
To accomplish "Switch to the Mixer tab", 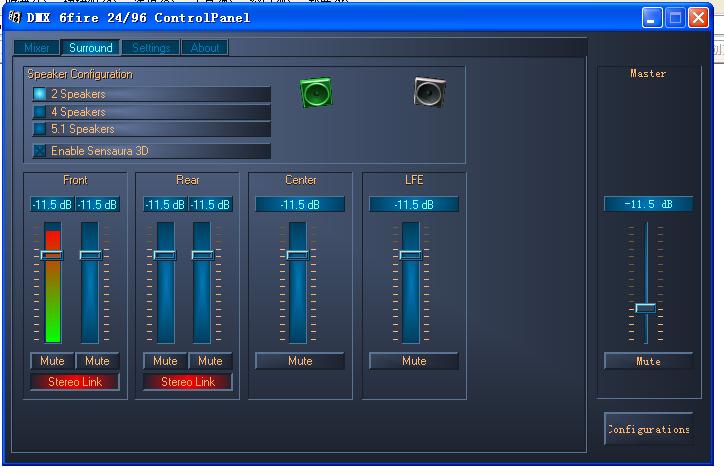I will (36, 48).
